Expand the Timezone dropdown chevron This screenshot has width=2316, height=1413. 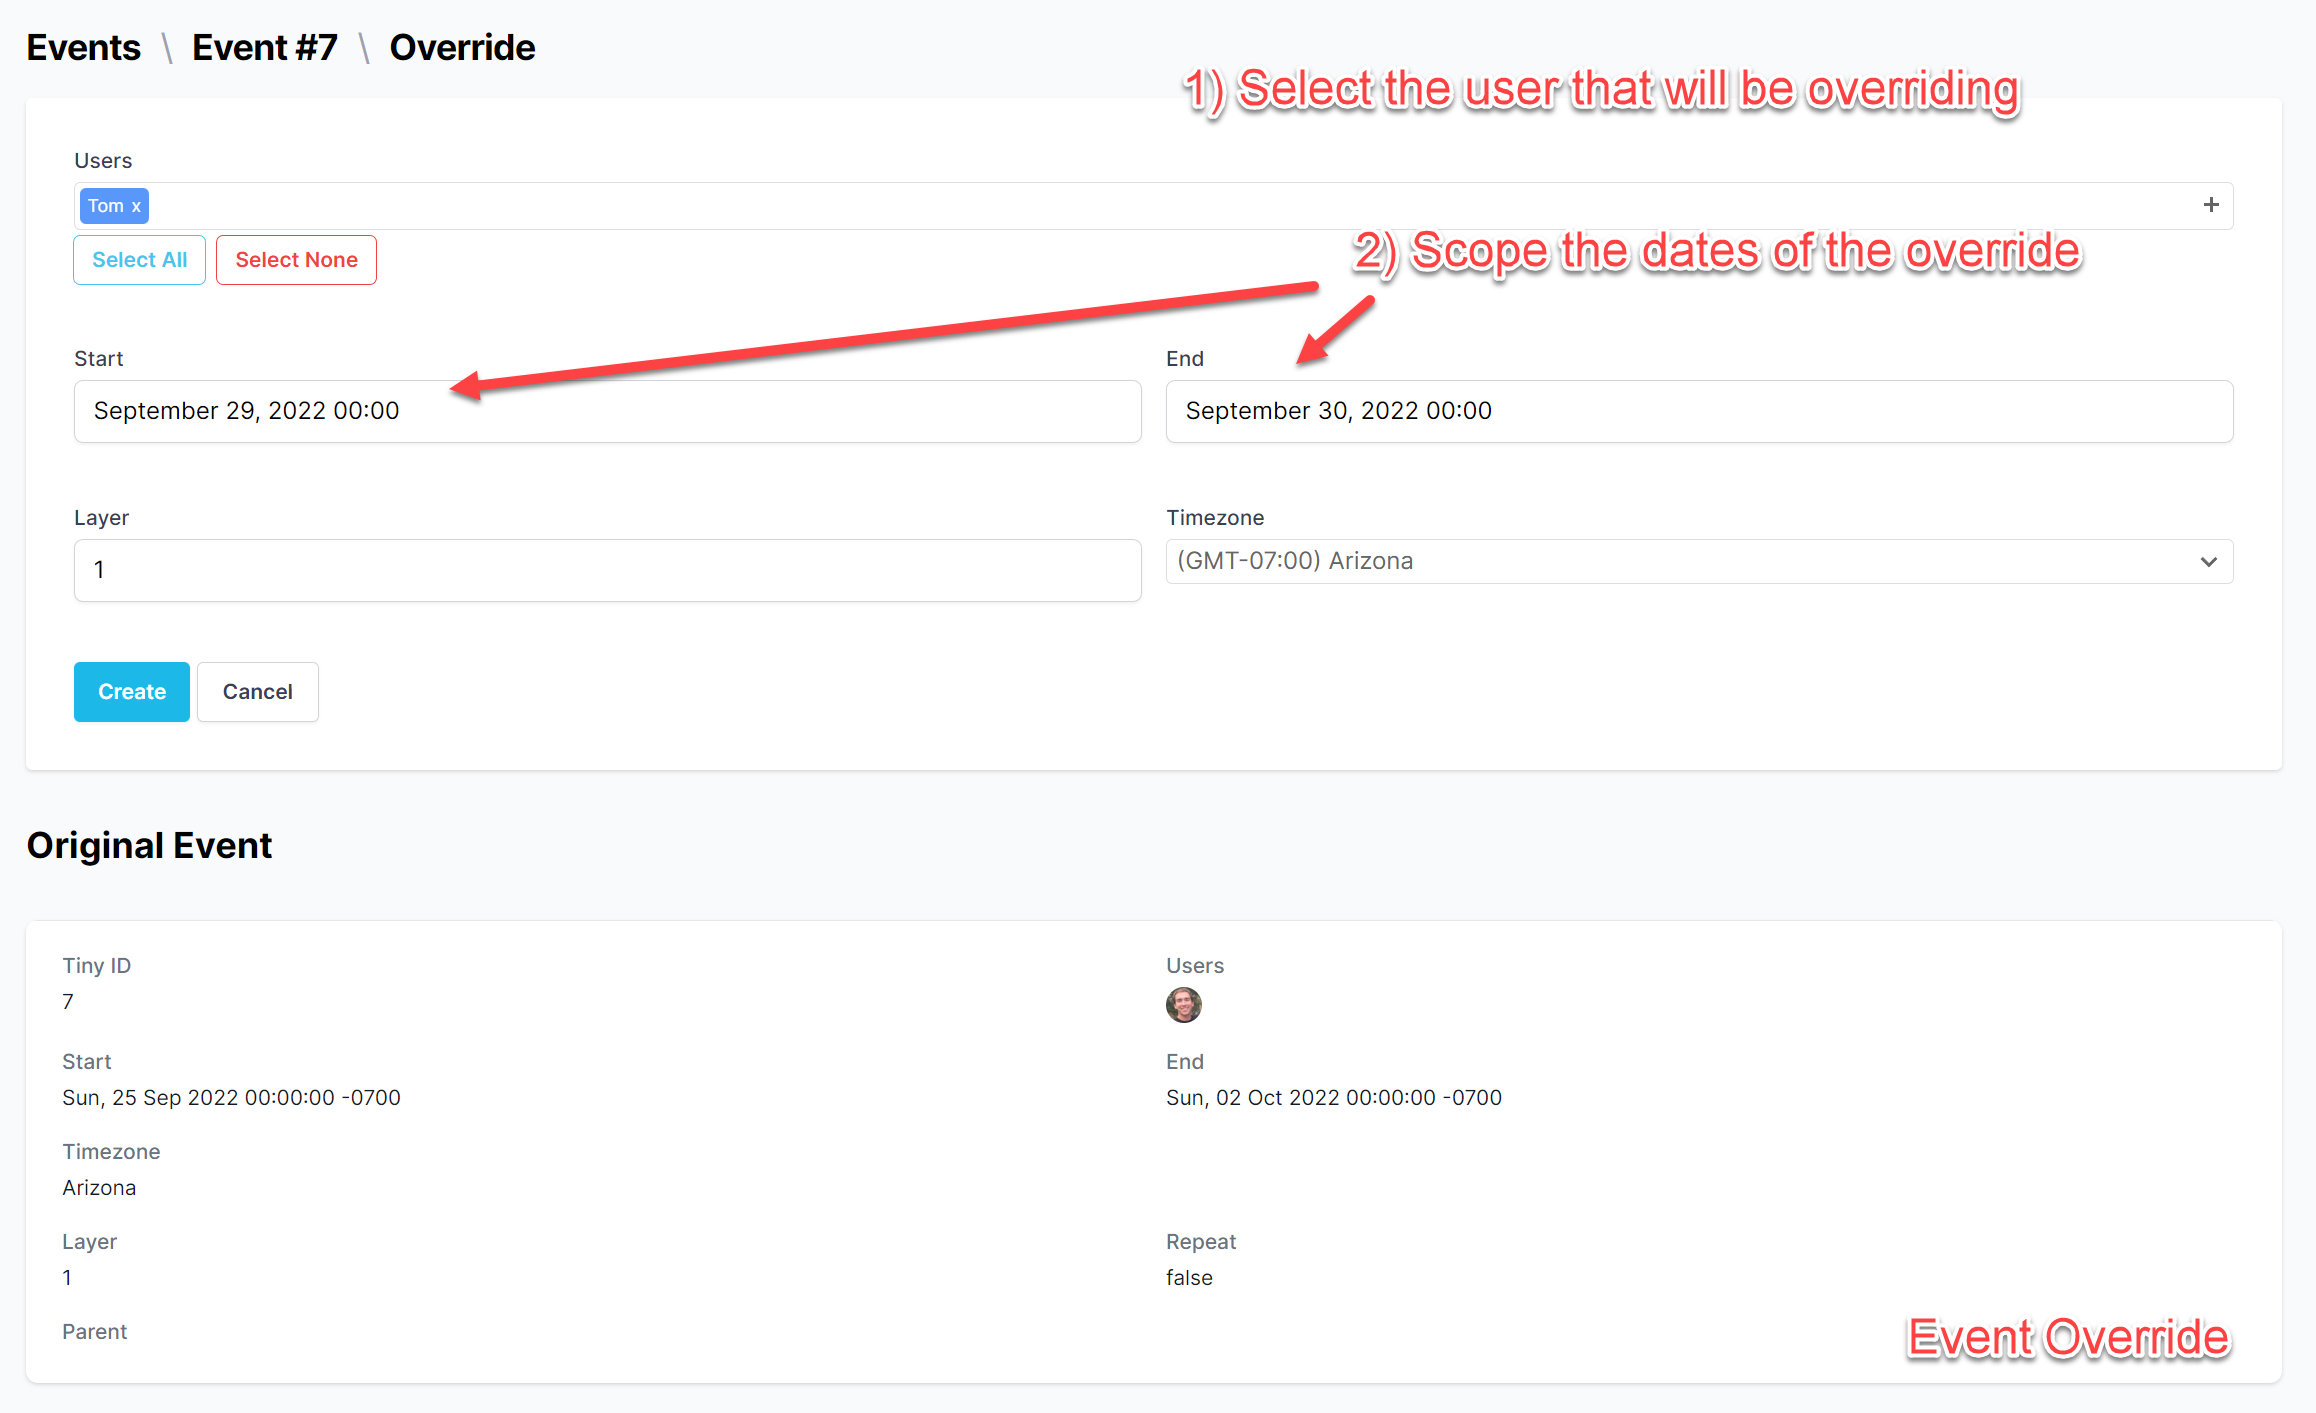pyautogui.click(x=2209, y=562)
